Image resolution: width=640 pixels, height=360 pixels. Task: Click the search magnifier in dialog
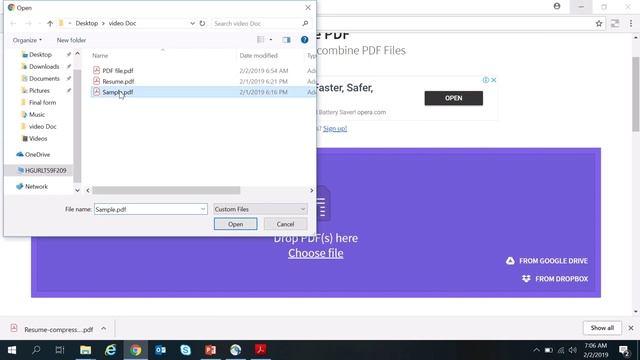click(305, 24)
